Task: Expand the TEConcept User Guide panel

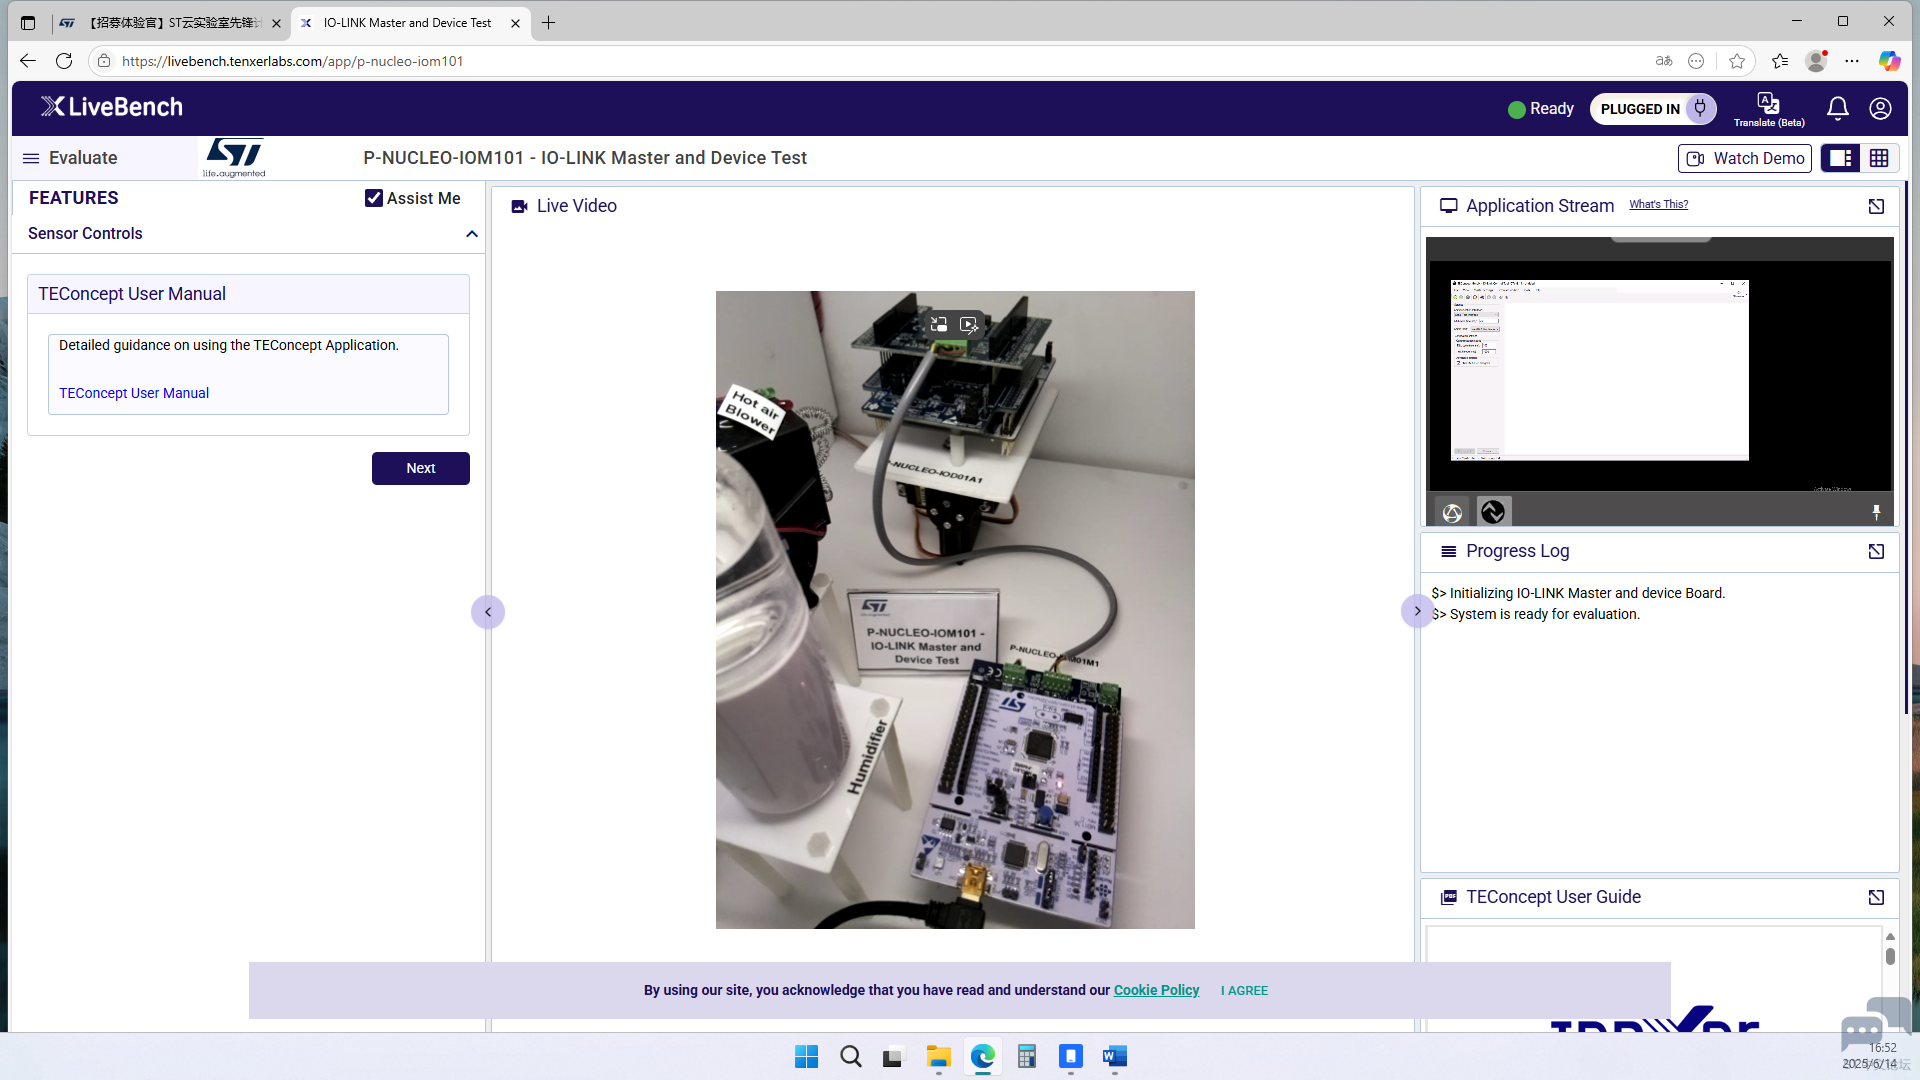Action: (1876, 898)
